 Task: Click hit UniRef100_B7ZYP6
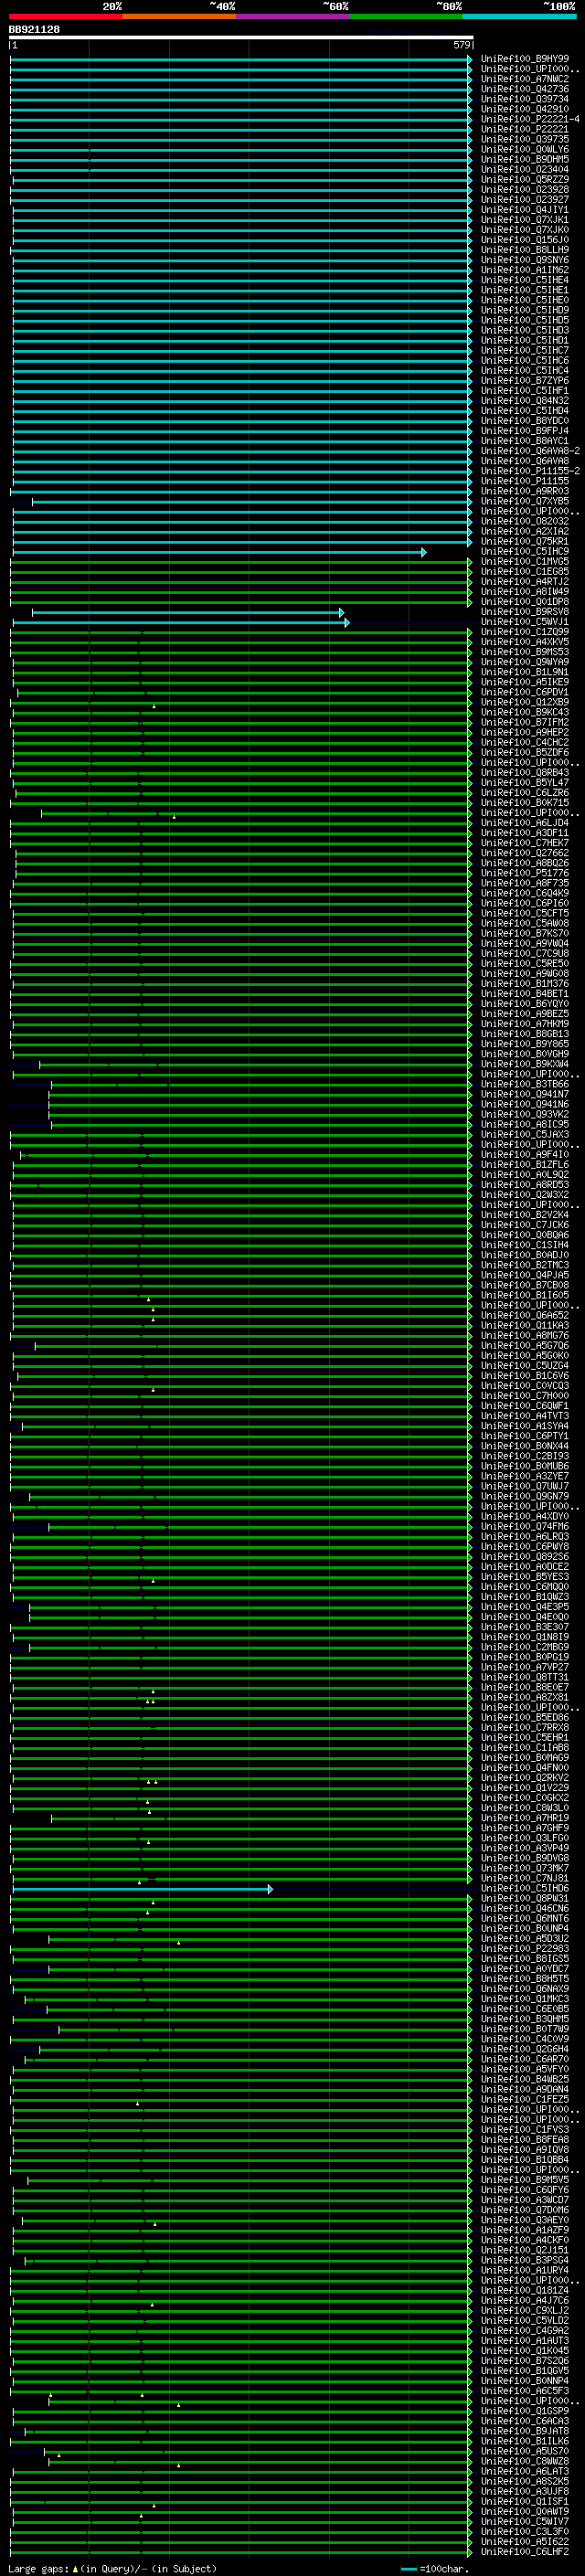point(525,381)
